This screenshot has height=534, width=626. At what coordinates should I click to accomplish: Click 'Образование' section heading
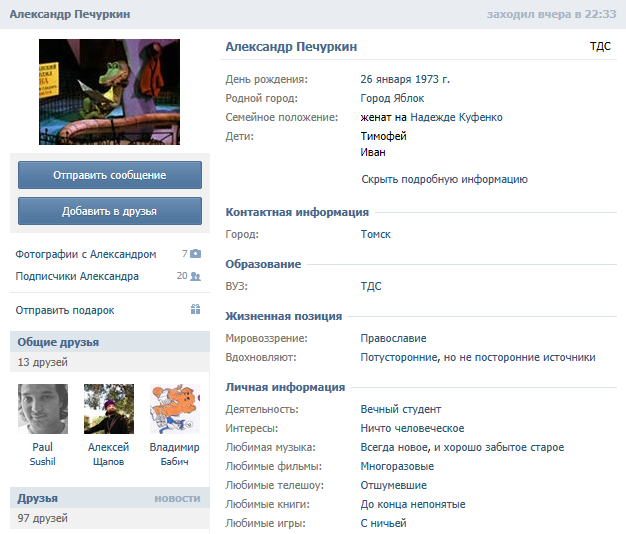click(263, 264)
